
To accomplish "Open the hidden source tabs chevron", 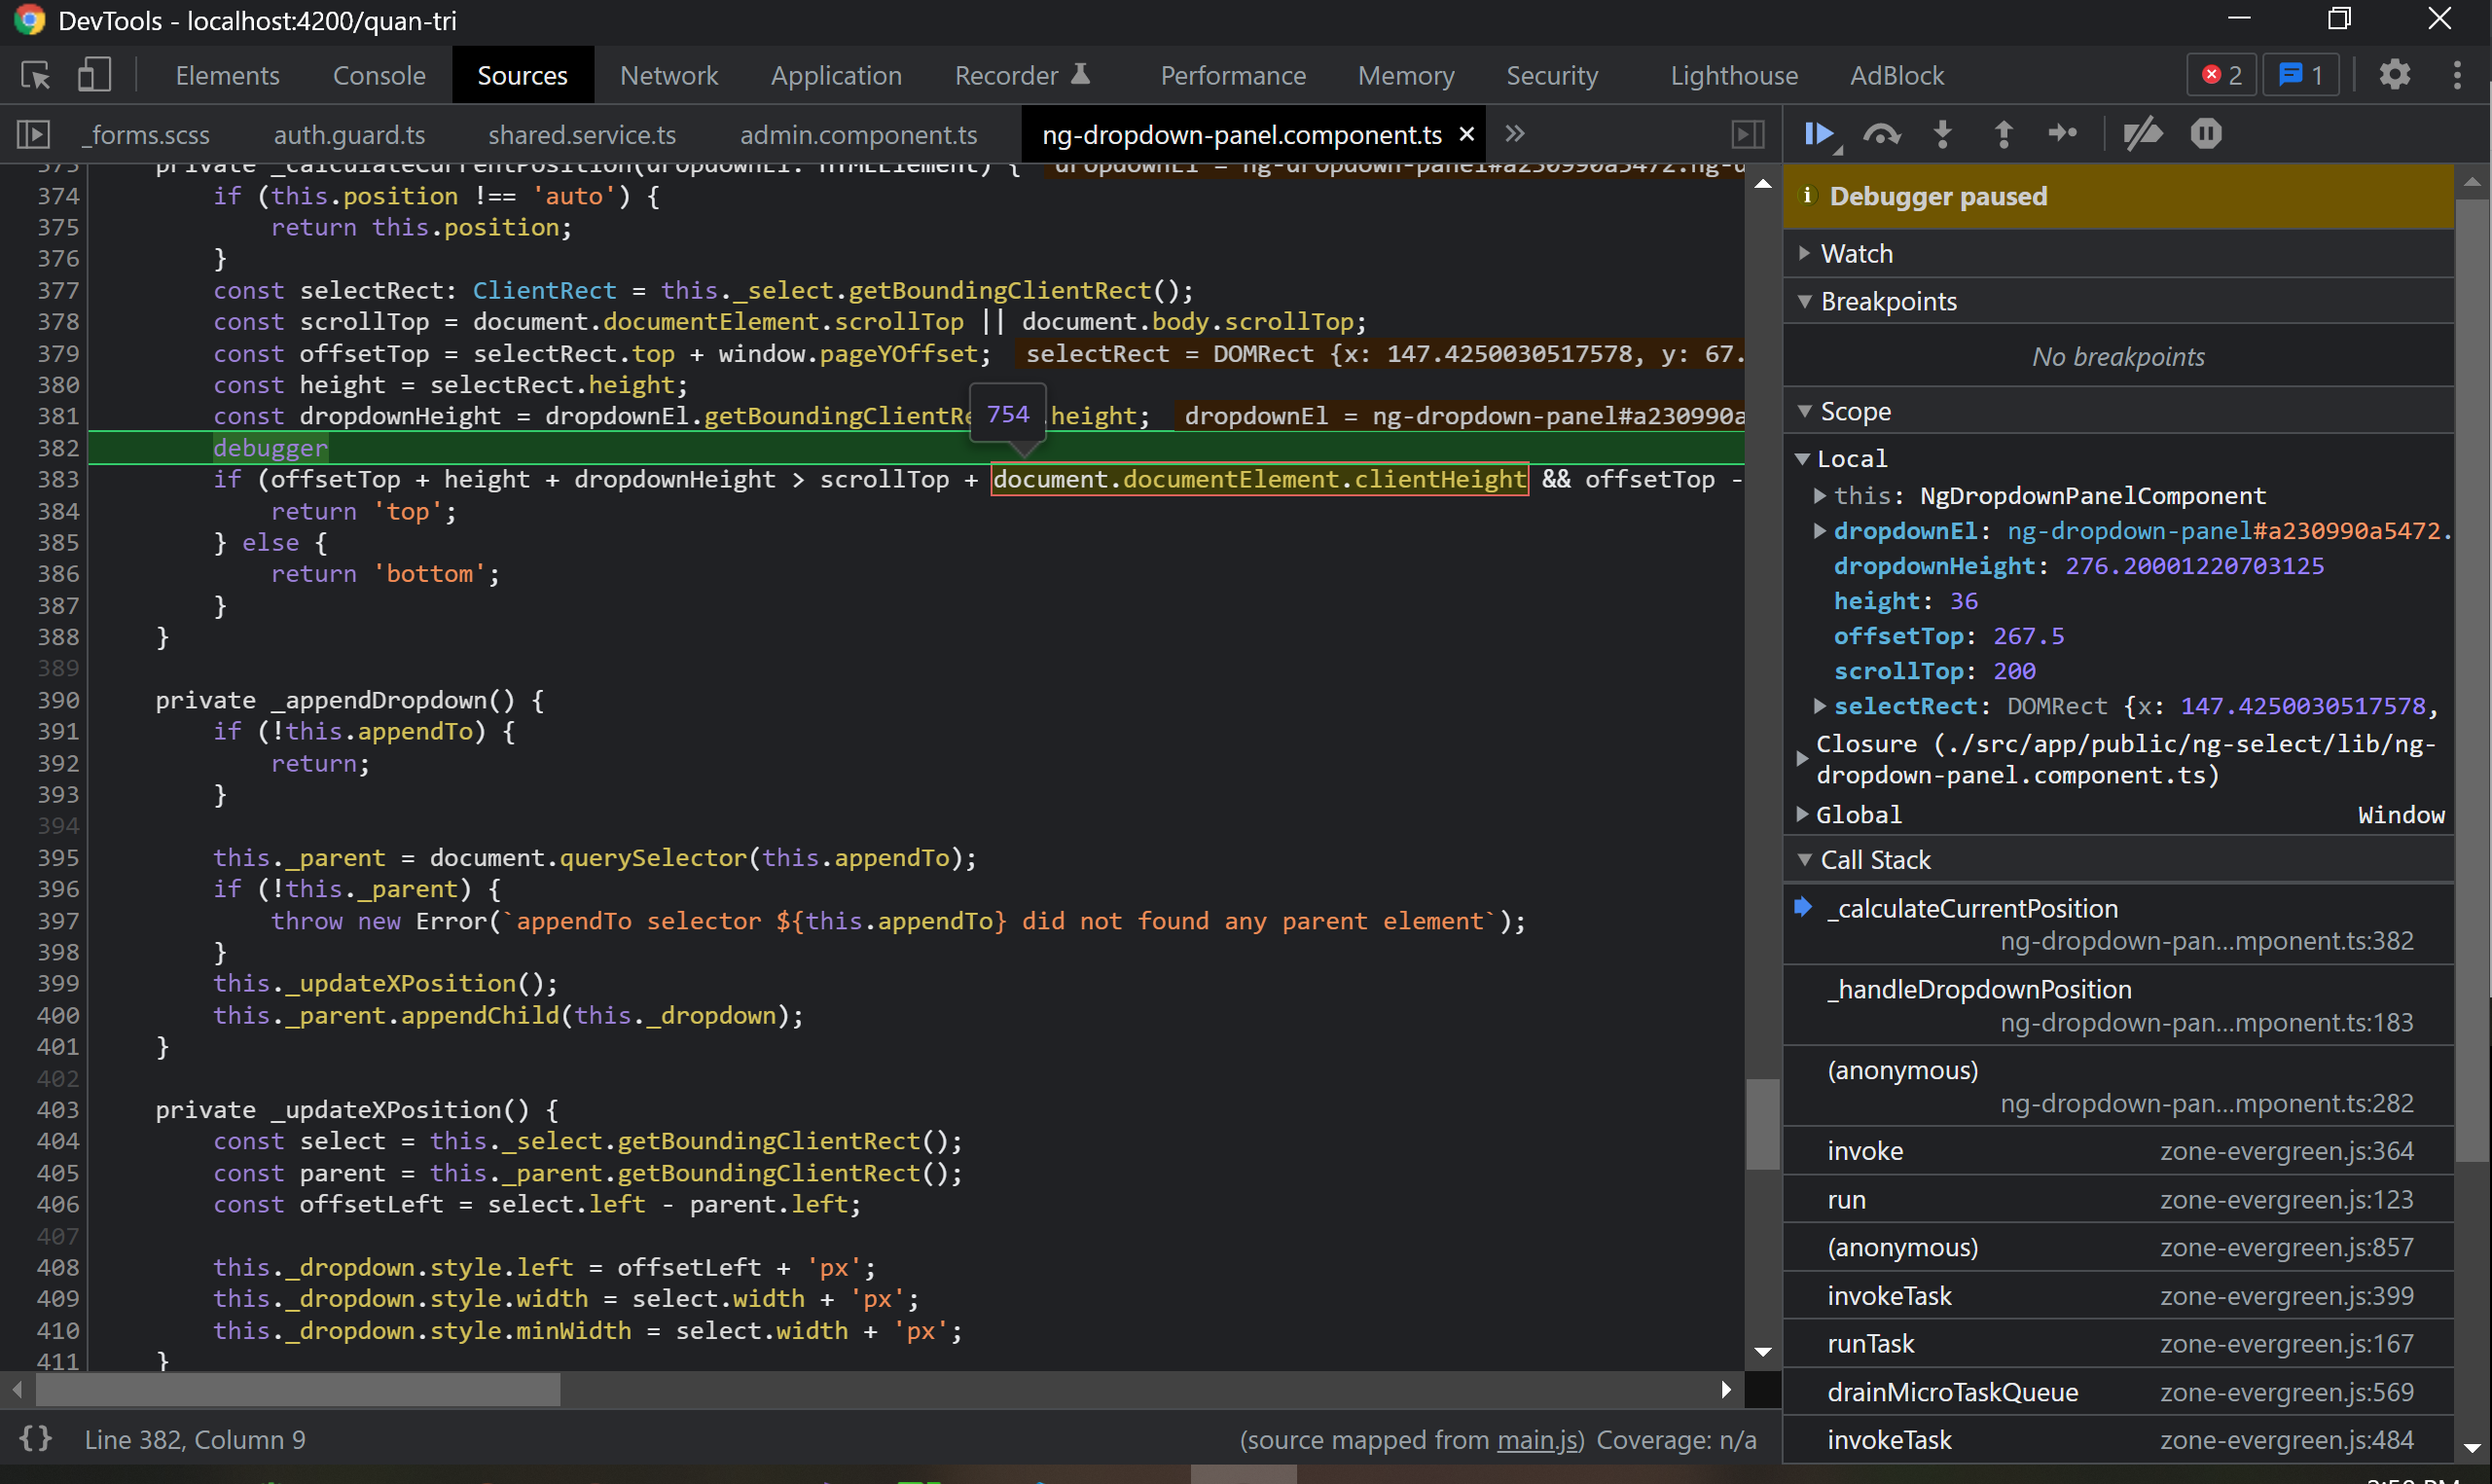I will 1515,133.
